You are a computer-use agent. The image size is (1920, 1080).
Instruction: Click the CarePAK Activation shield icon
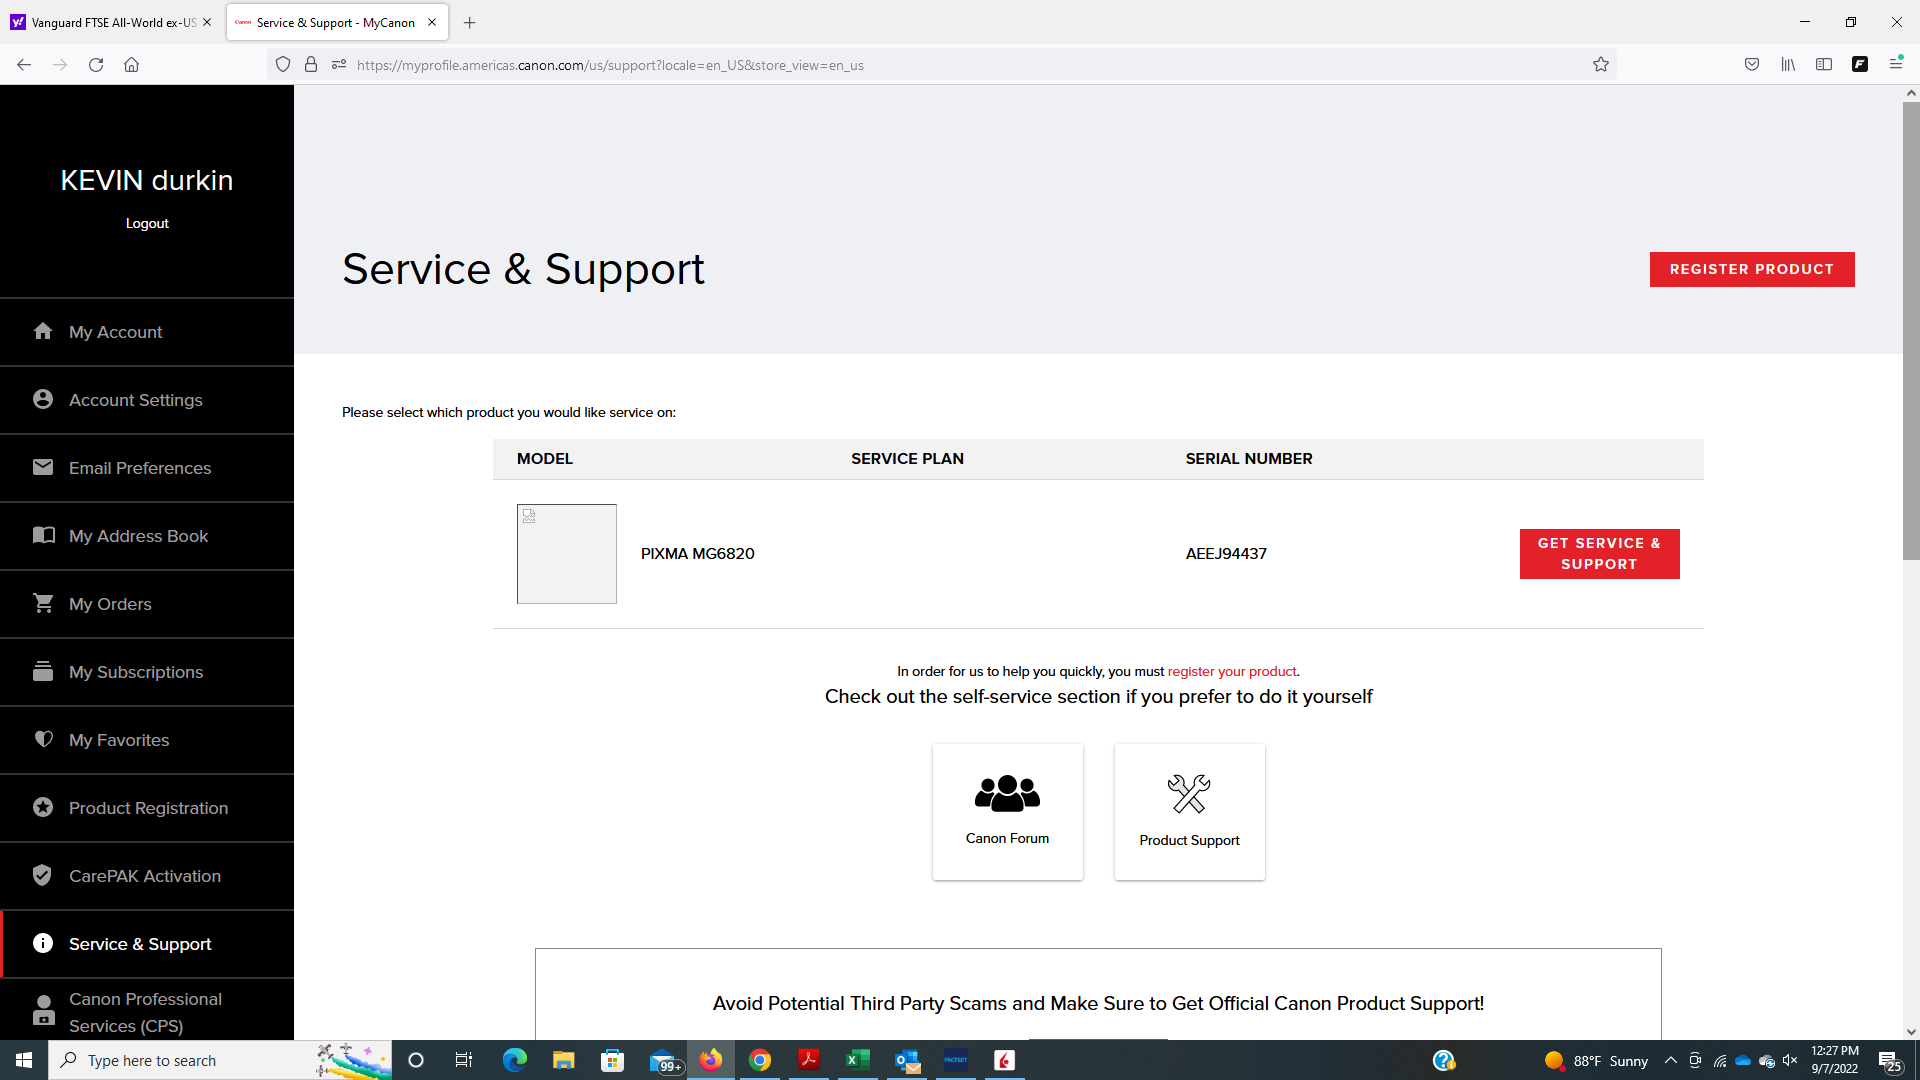coord(43,875)
